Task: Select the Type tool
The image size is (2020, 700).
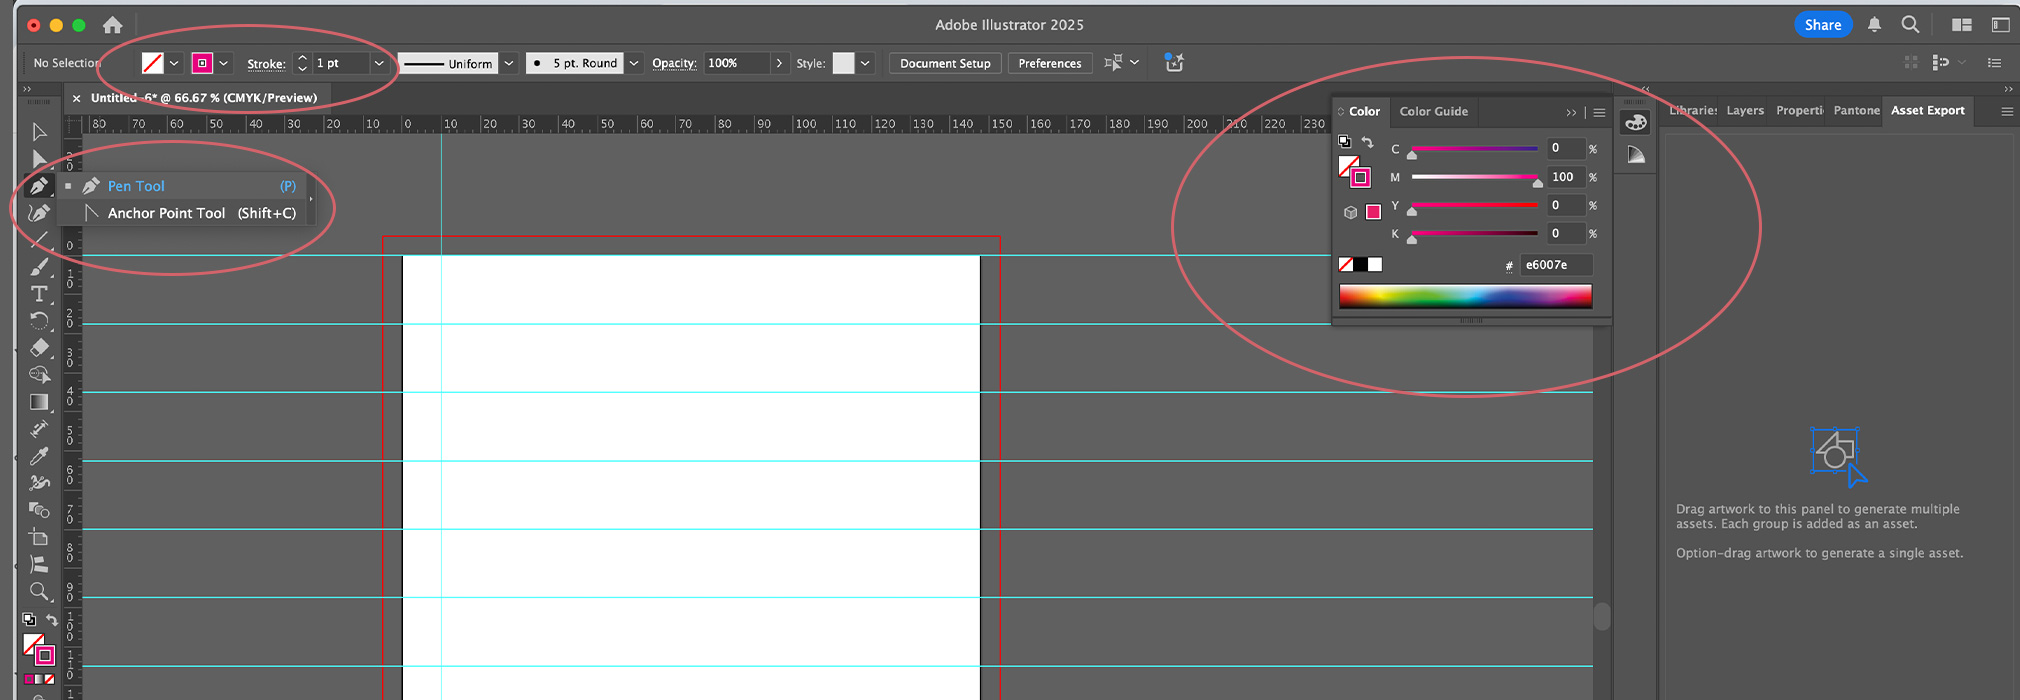Action: point(39,294)
